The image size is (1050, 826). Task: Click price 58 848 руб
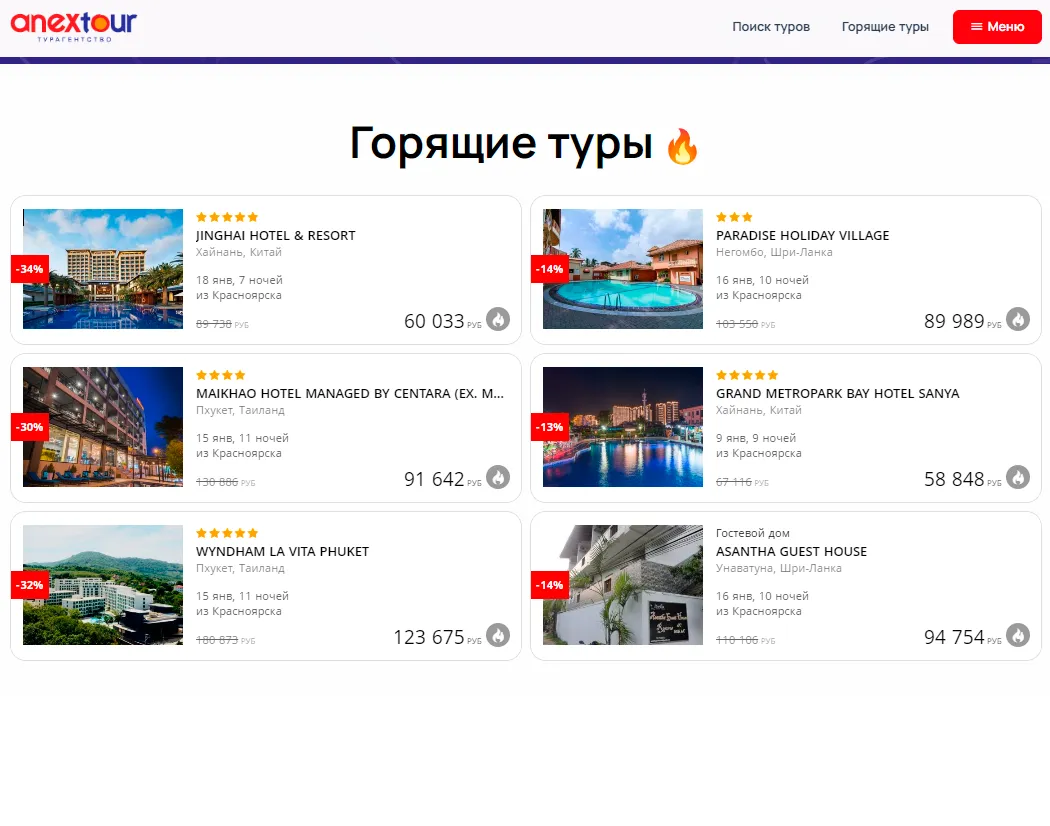point(962,479)
